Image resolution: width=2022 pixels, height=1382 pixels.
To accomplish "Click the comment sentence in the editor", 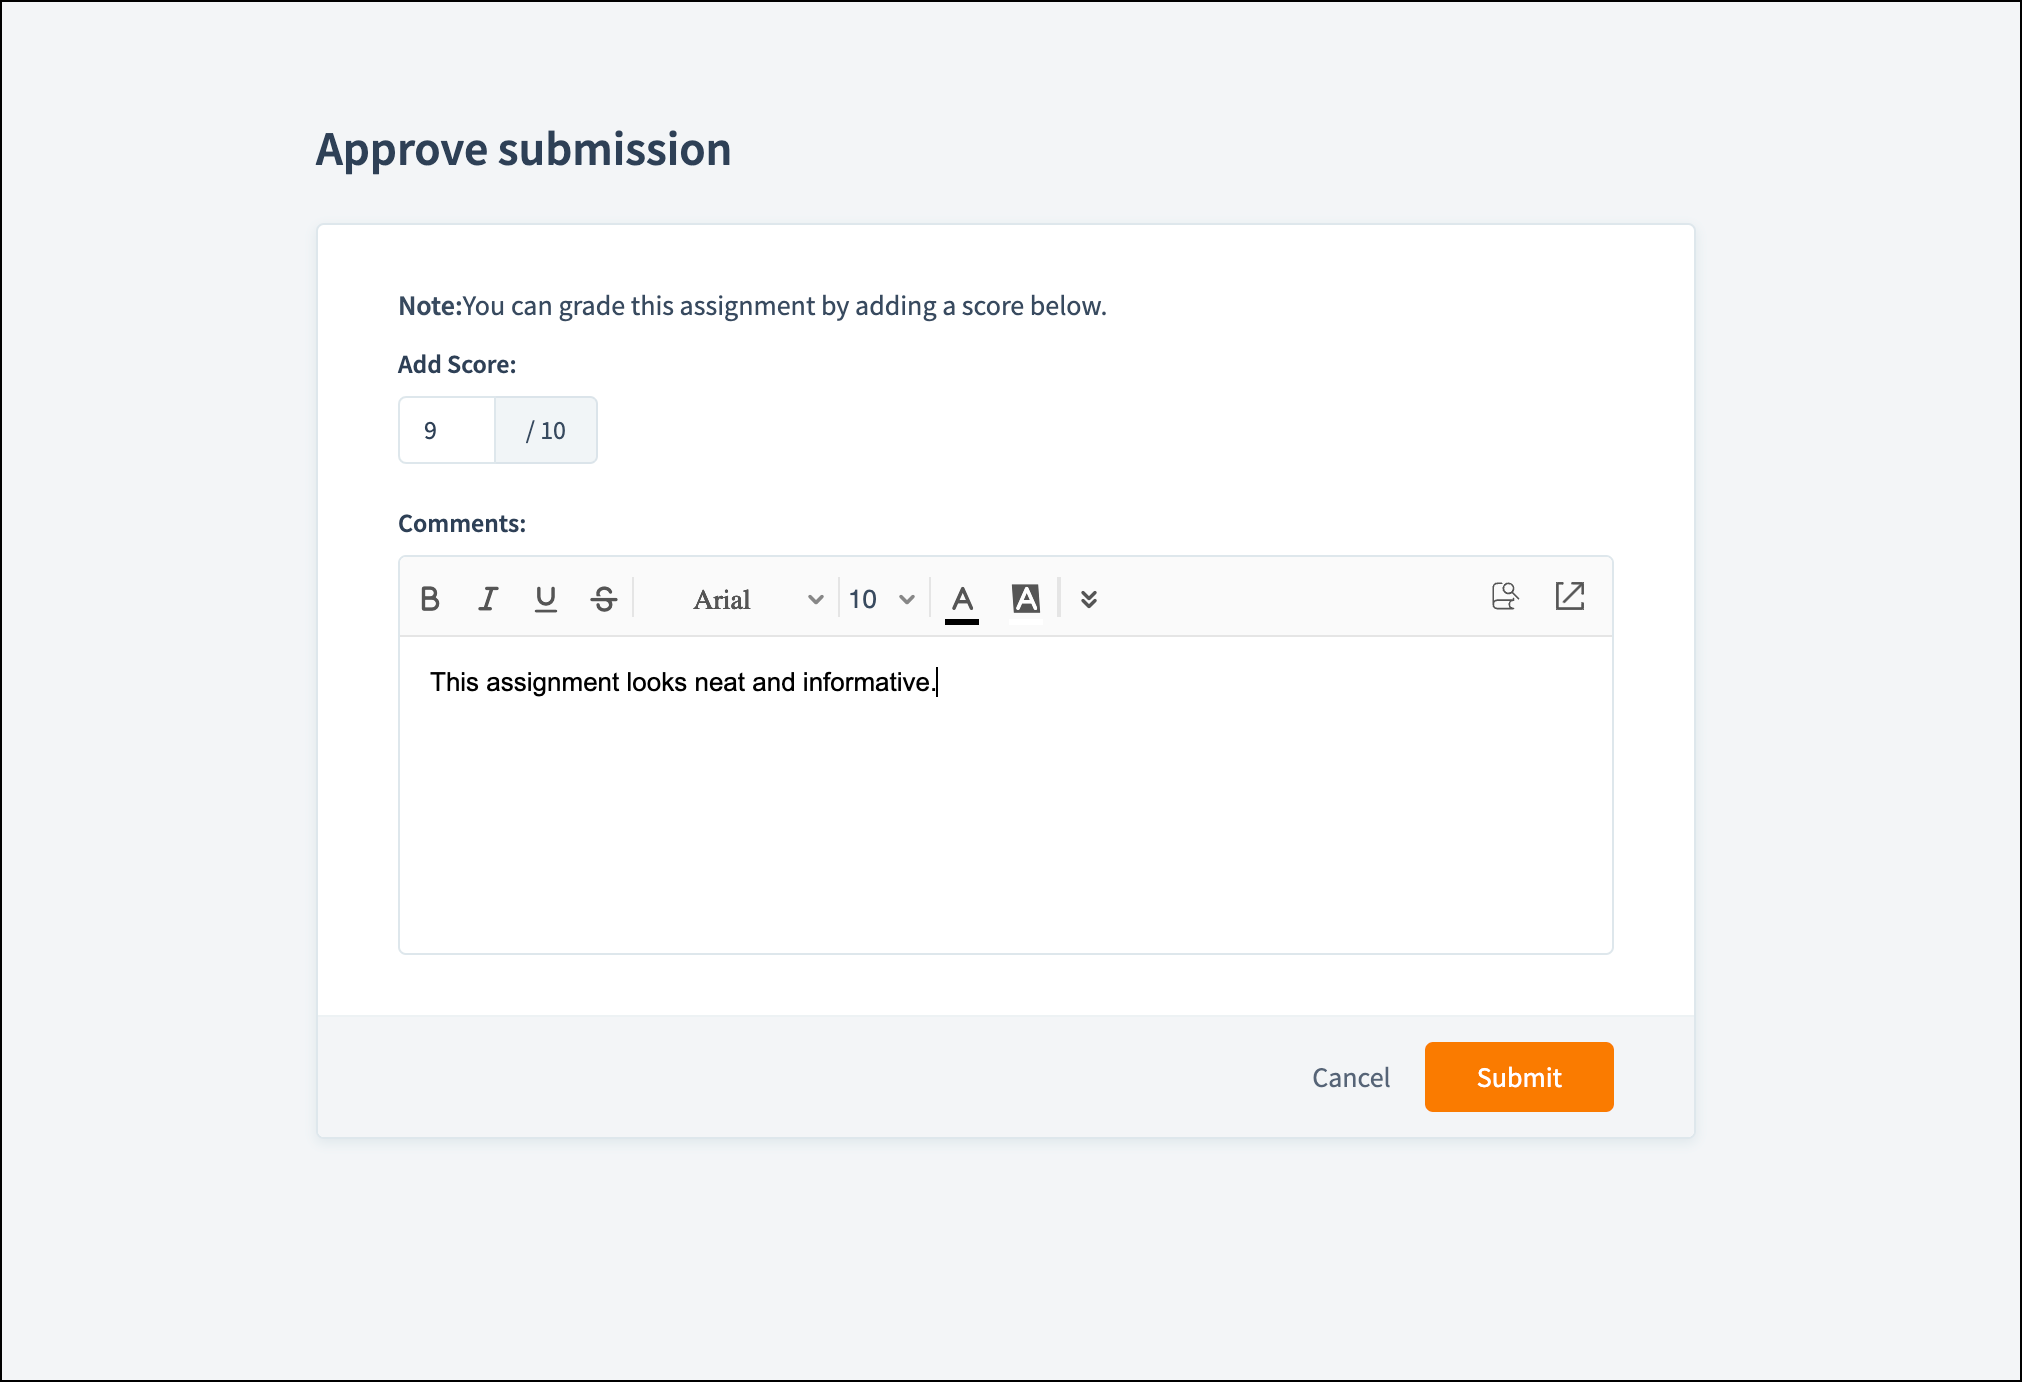I will point(682,683).
